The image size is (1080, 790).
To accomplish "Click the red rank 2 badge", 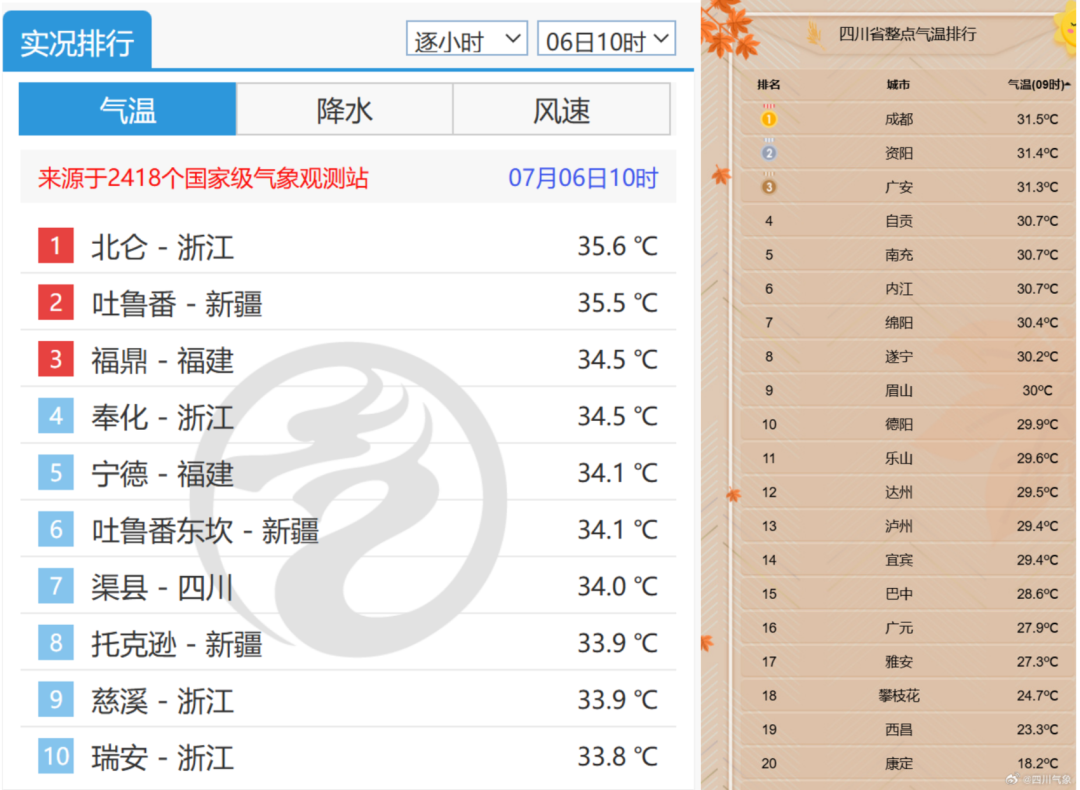I will click(x=56, y=302).
